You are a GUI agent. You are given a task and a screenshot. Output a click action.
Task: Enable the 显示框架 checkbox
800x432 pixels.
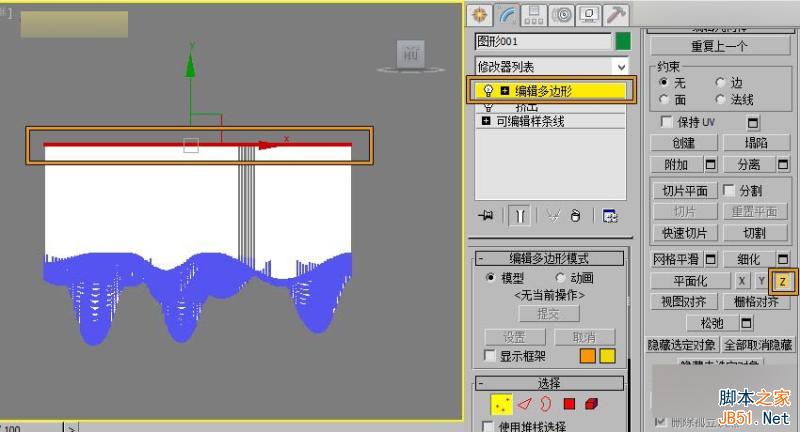tap(489, 355)
